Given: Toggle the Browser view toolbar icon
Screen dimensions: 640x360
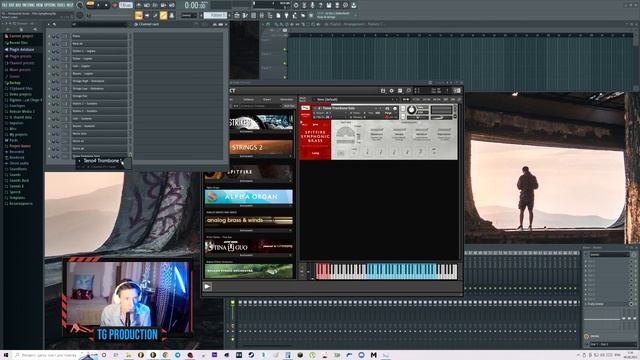Looking at the screenshot, I should coord(270,16).
